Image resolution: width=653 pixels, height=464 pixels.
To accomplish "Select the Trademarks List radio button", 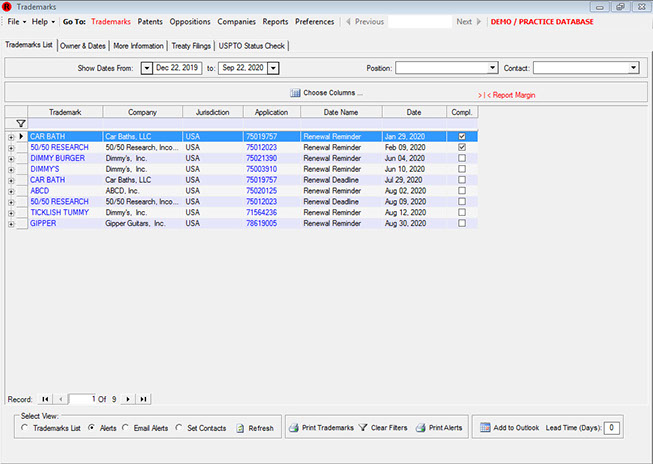I will 25,428.
